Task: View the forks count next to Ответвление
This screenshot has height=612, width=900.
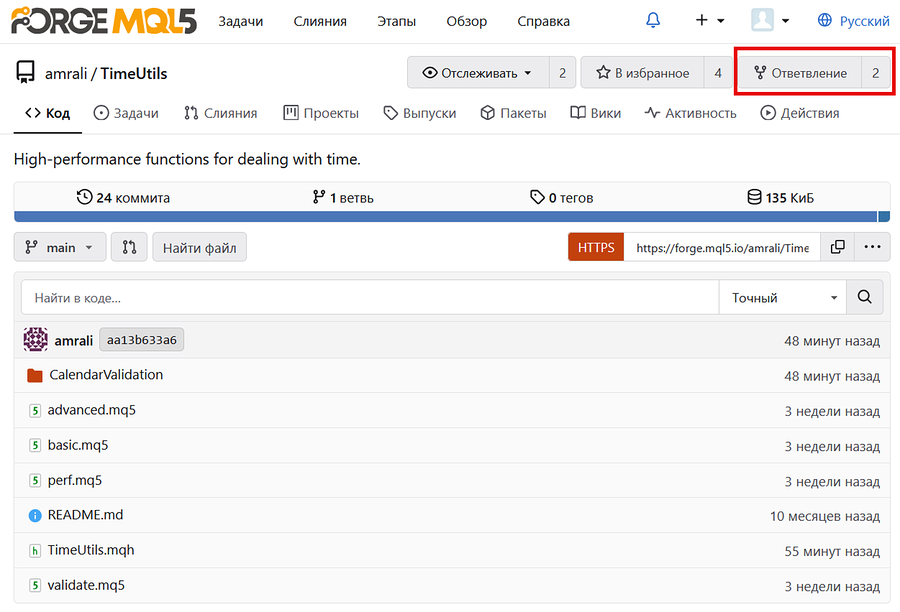Action: (875, 73)
